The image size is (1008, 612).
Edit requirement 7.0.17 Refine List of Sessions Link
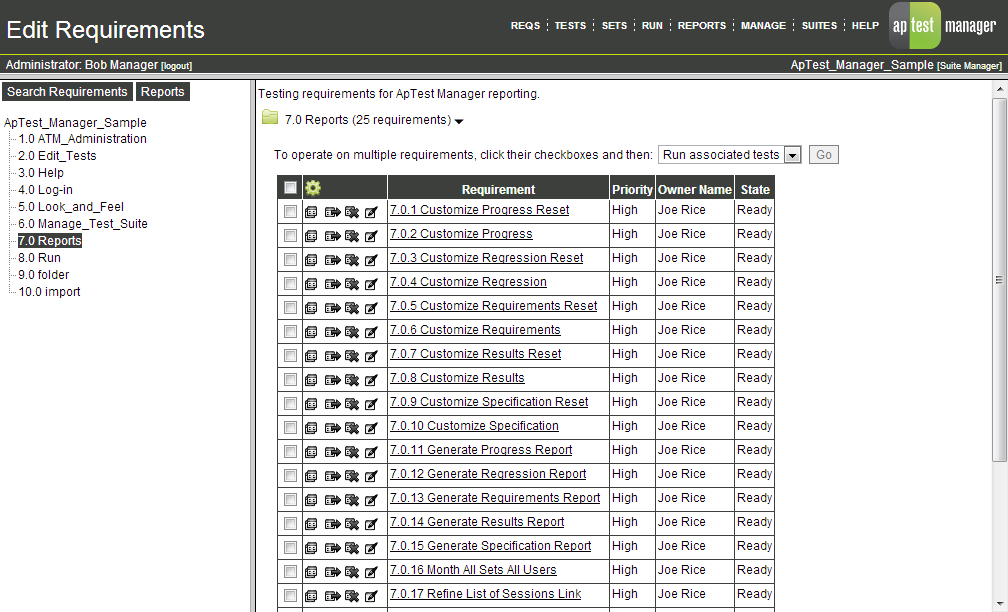click(x=371, y=596)
